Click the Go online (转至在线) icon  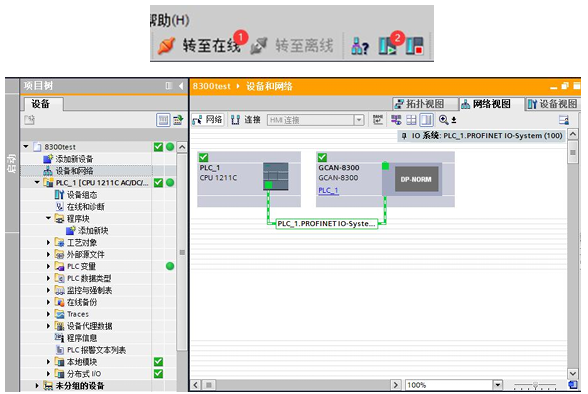(x=166, y=46)
